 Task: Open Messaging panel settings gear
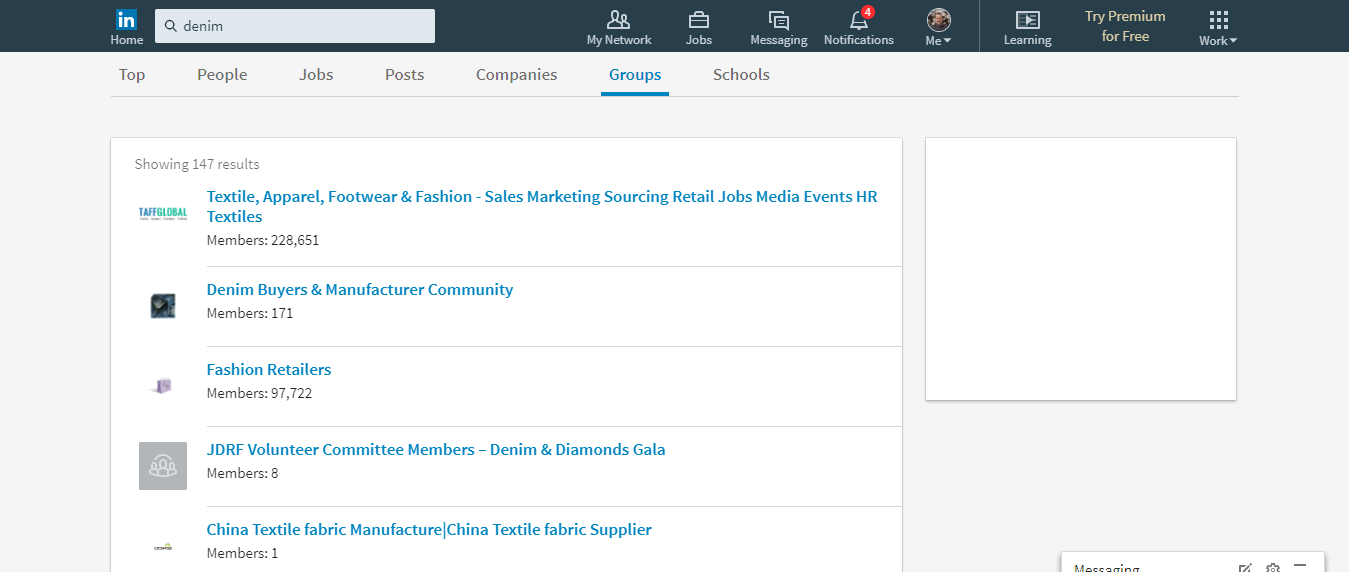1272,568
